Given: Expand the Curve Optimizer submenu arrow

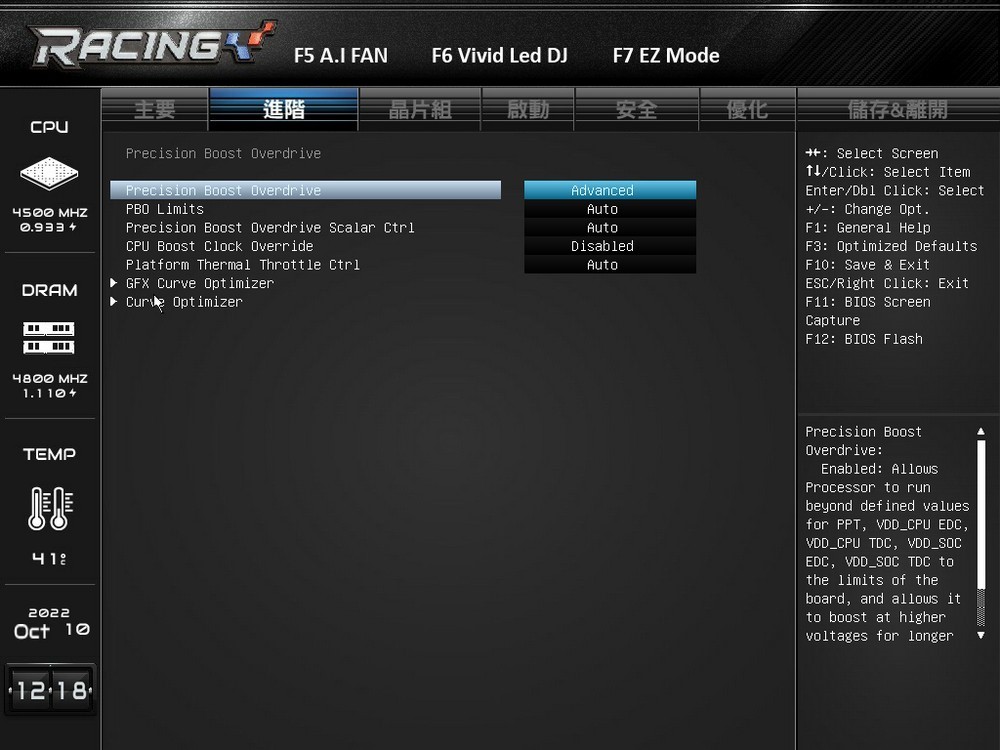Looking at the screenshot, I should pyautogui.click(x=114, y=301).
